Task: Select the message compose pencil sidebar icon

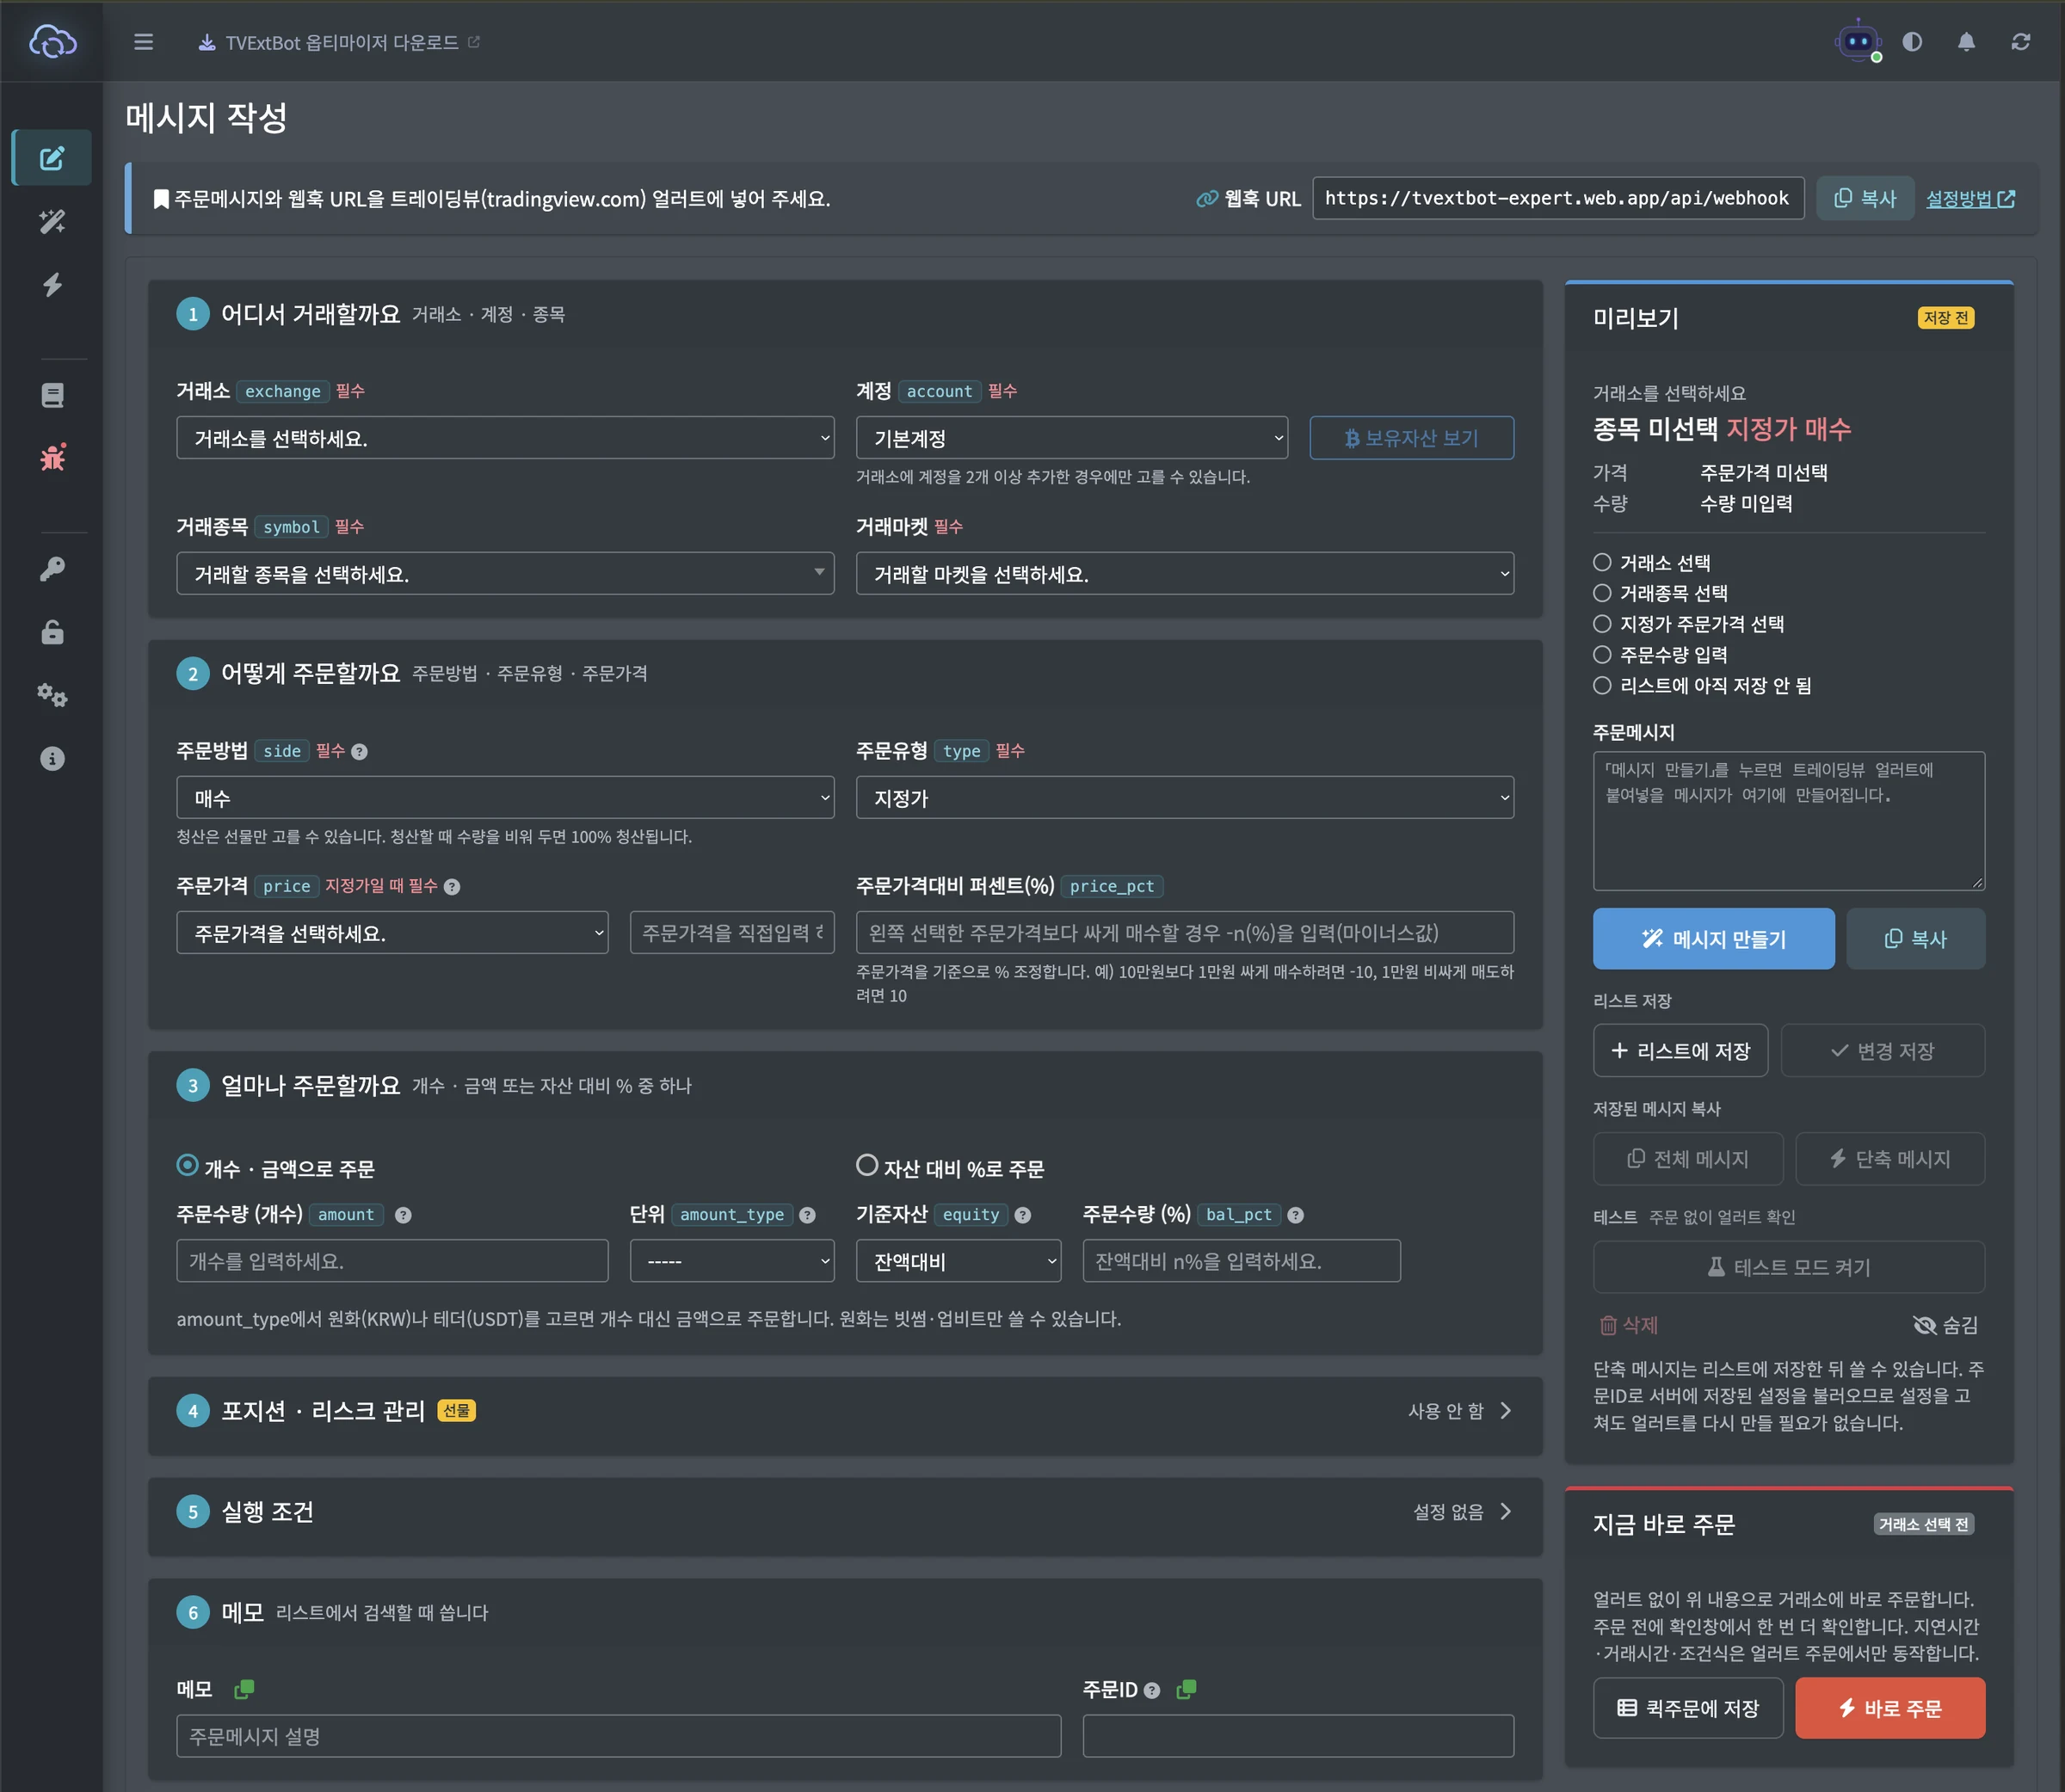Action: tap(52, 158)
